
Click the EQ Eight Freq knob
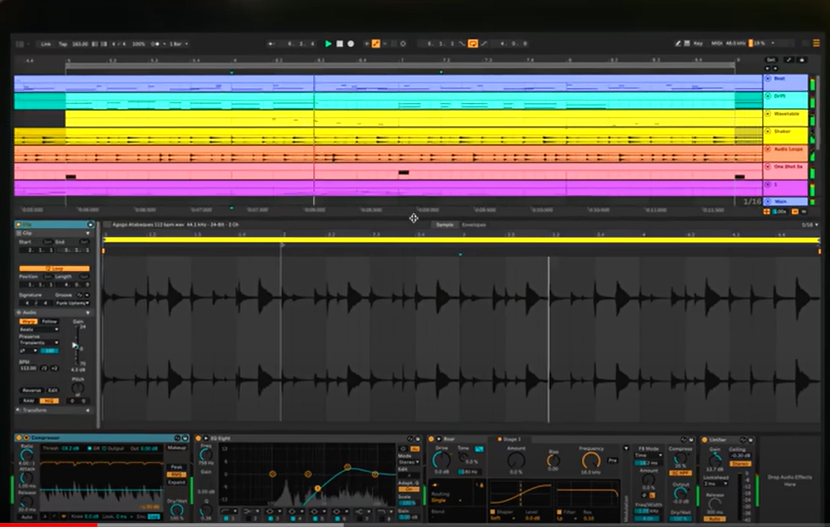[x=206, y=454]
